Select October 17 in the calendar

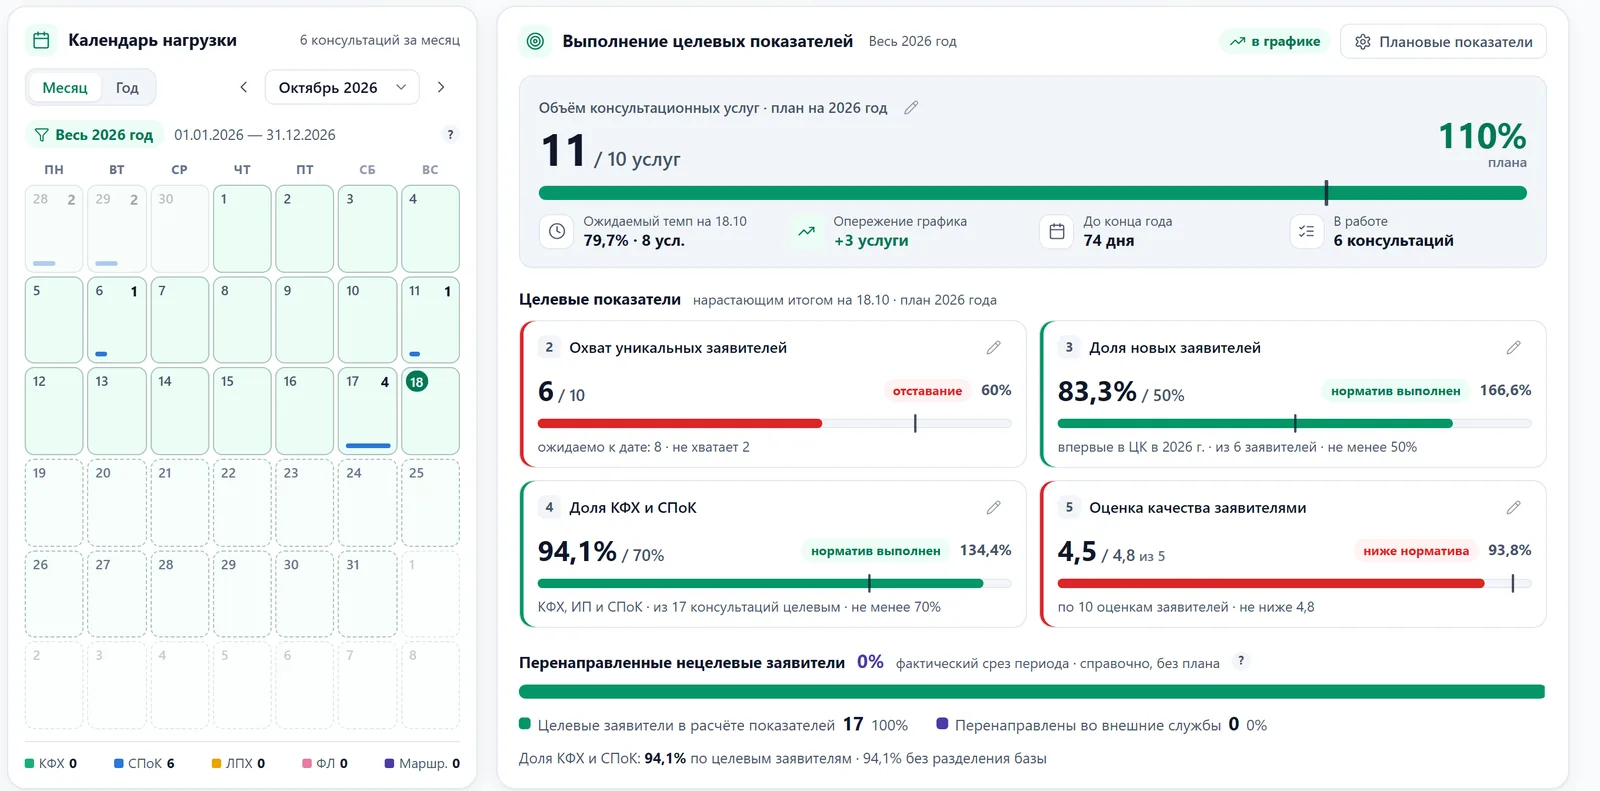[367, 411]
